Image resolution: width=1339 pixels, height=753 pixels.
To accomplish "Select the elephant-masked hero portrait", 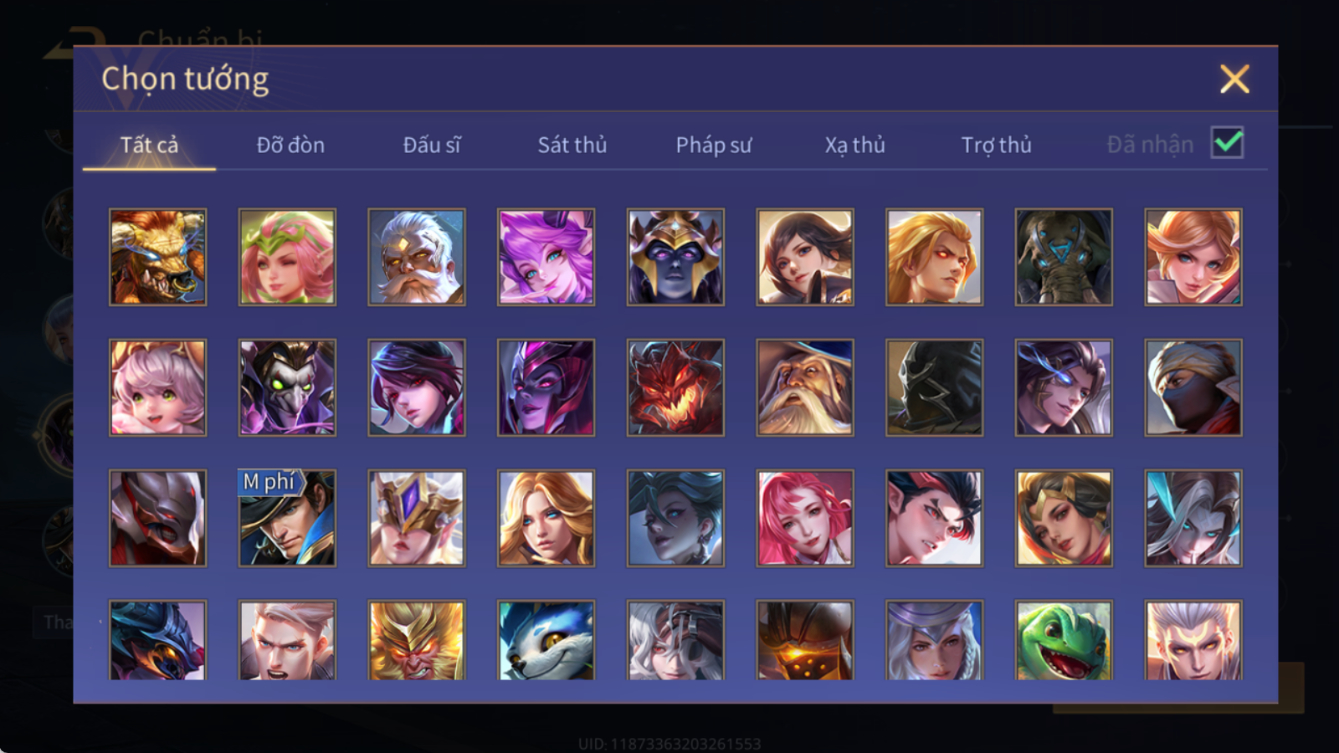I will [1064, 257].
